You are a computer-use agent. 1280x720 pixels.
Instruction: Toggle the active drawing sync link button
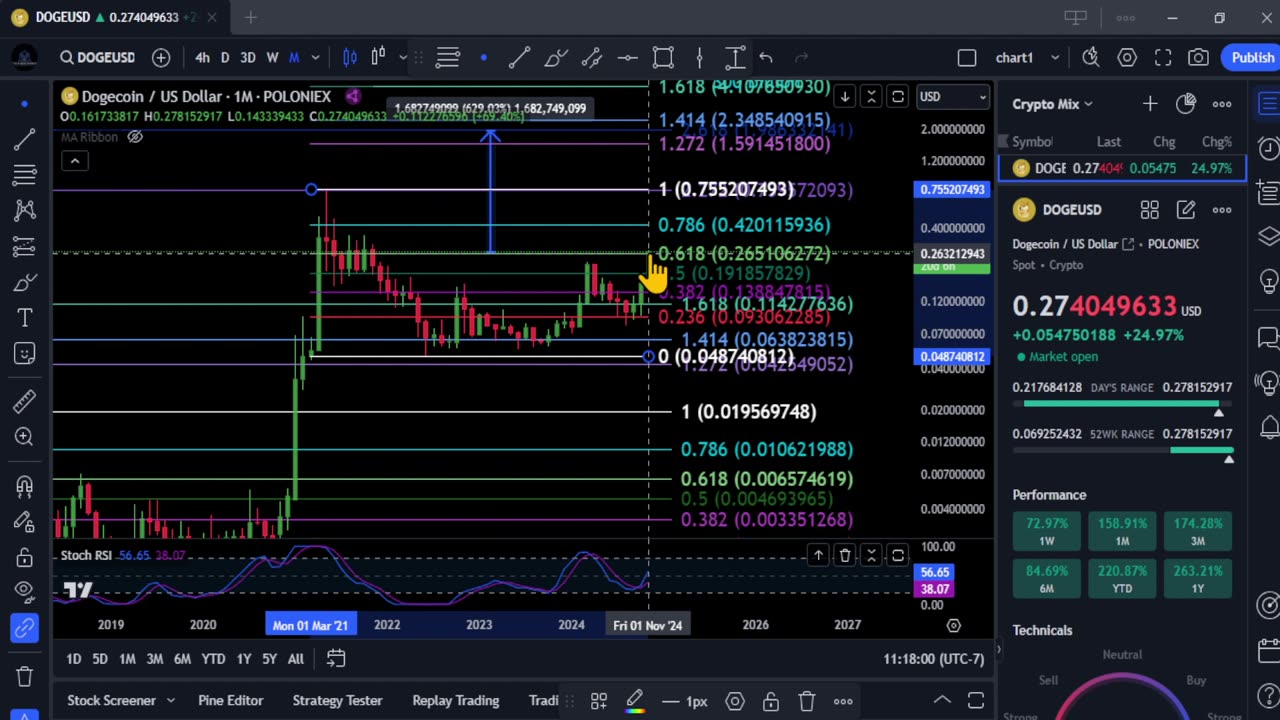[x=24, y=629]
